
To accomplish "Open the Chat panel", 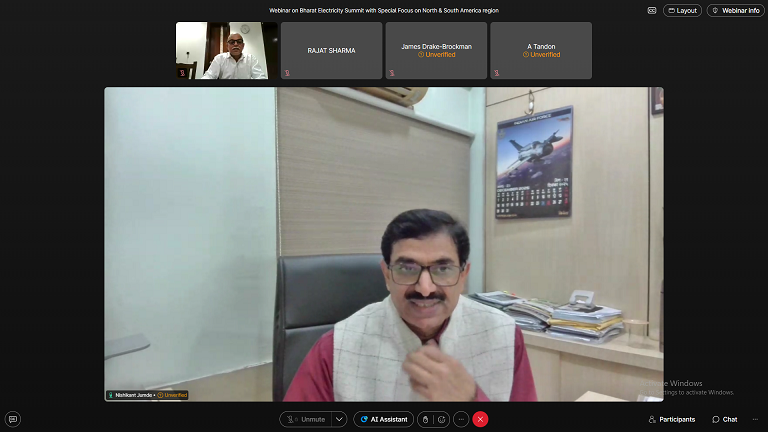I will point(725,419).
